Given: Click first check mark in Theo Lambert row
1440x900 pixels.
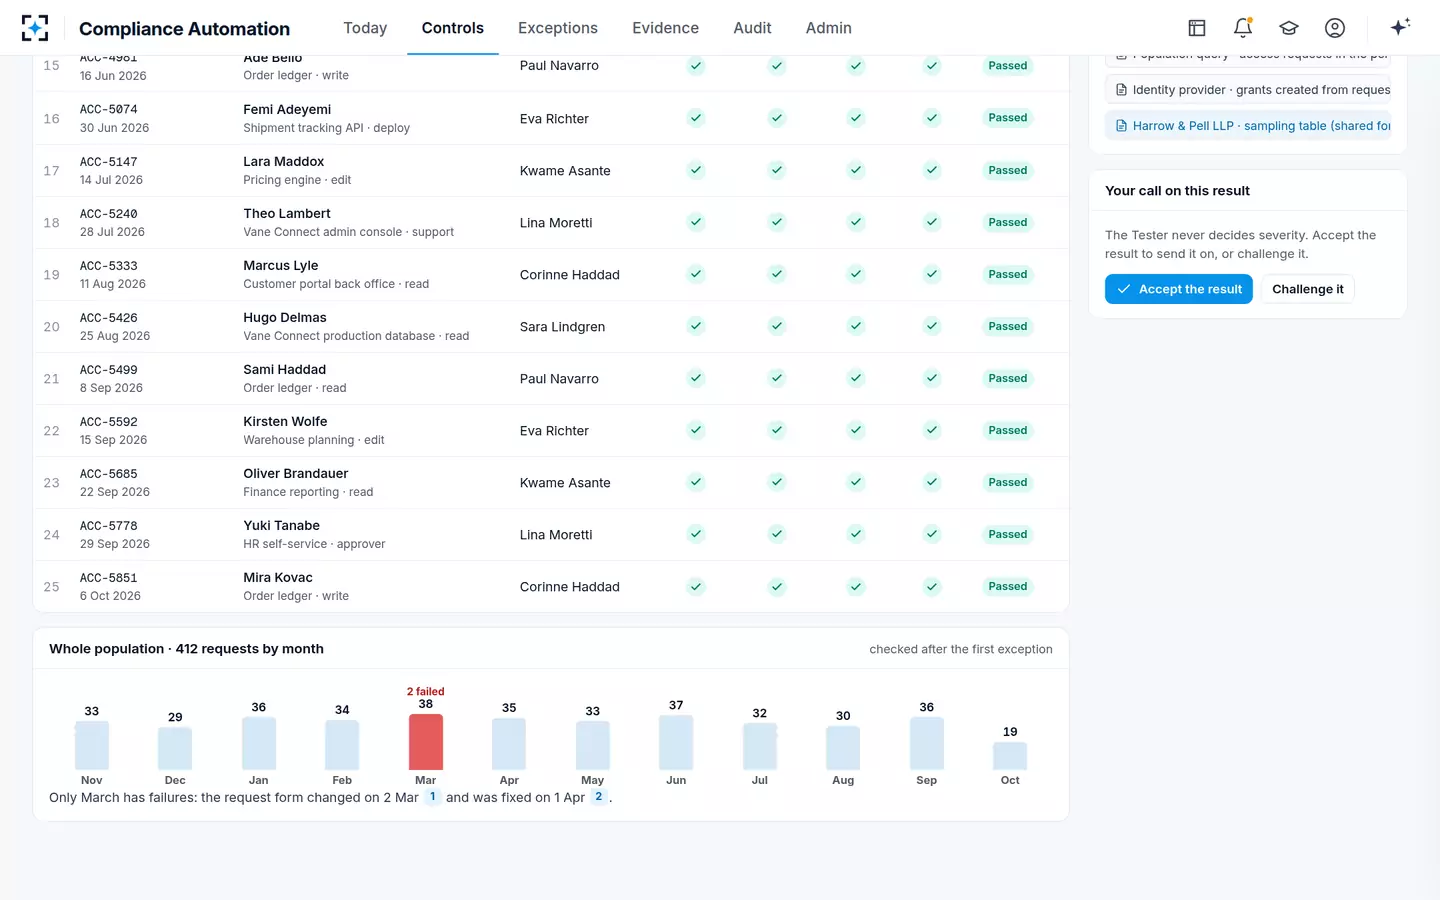Looking at the screenshot, I should 696,222.
